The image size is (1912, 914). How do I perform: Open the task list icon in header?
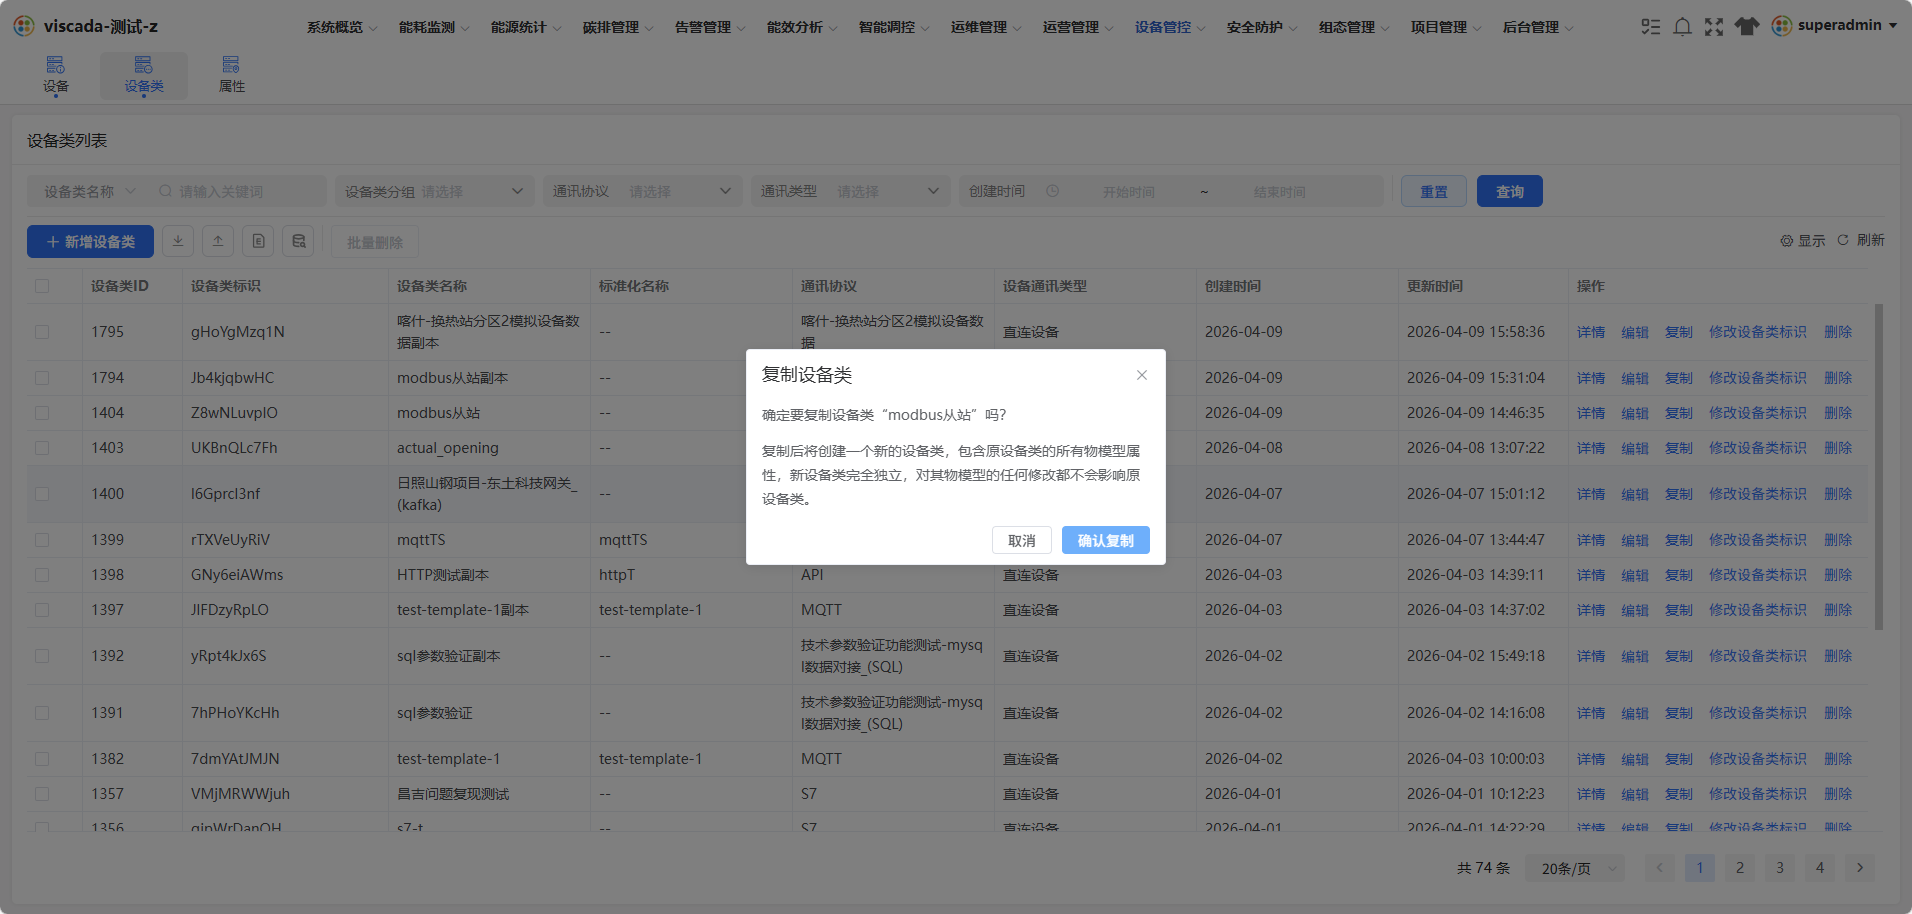[1651, 27]
